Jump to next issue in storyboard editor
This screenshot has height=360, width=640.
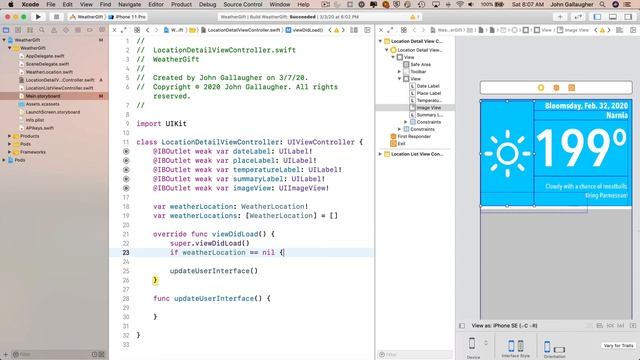point(609,30)
